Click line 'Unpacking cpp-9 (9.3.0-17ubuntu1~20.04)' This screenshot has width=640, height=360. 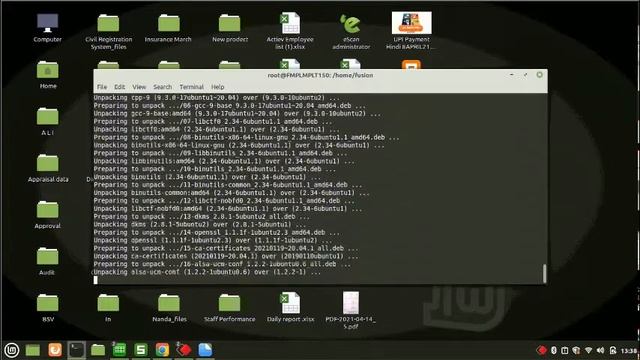216,98
